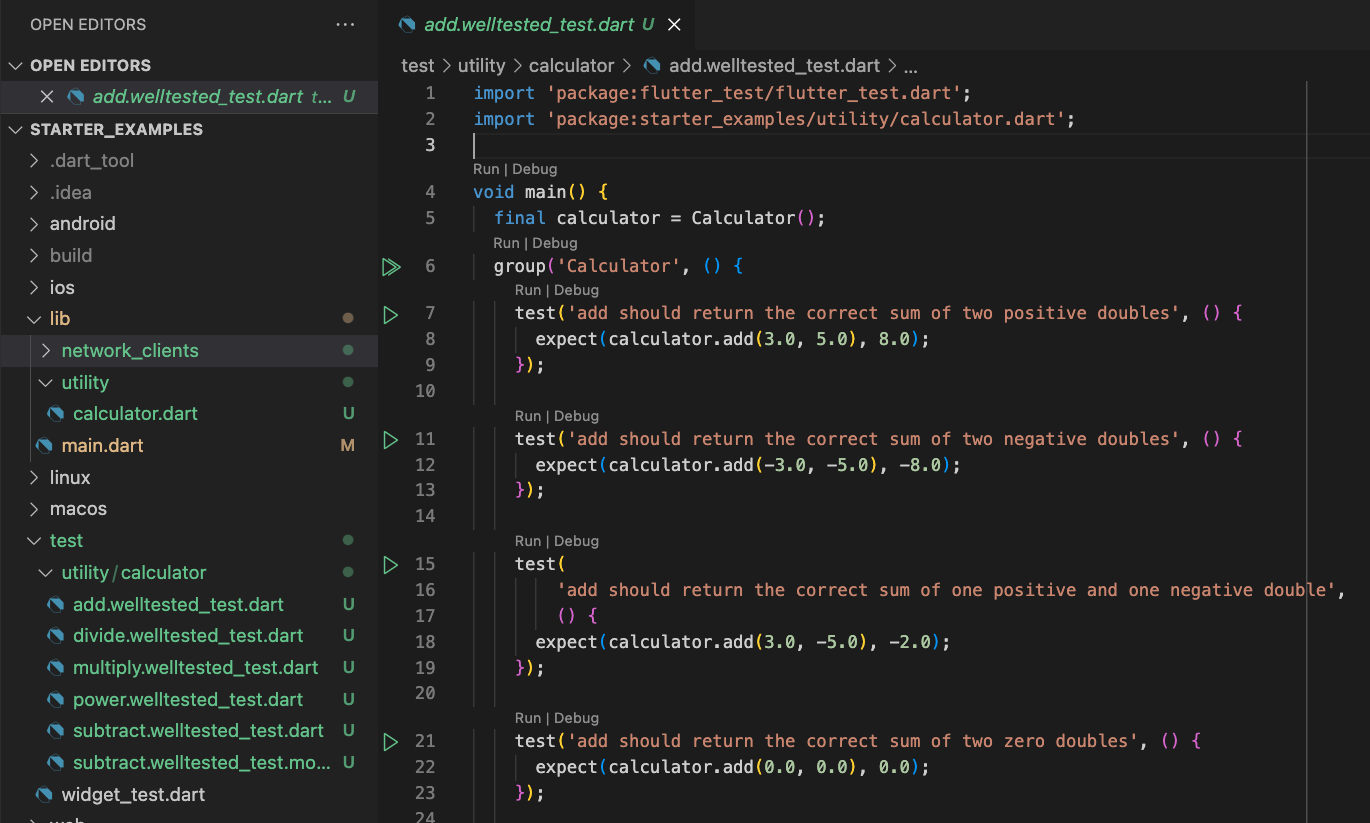
Task: Expand the network_clients folder
Action: click(46, 351)
